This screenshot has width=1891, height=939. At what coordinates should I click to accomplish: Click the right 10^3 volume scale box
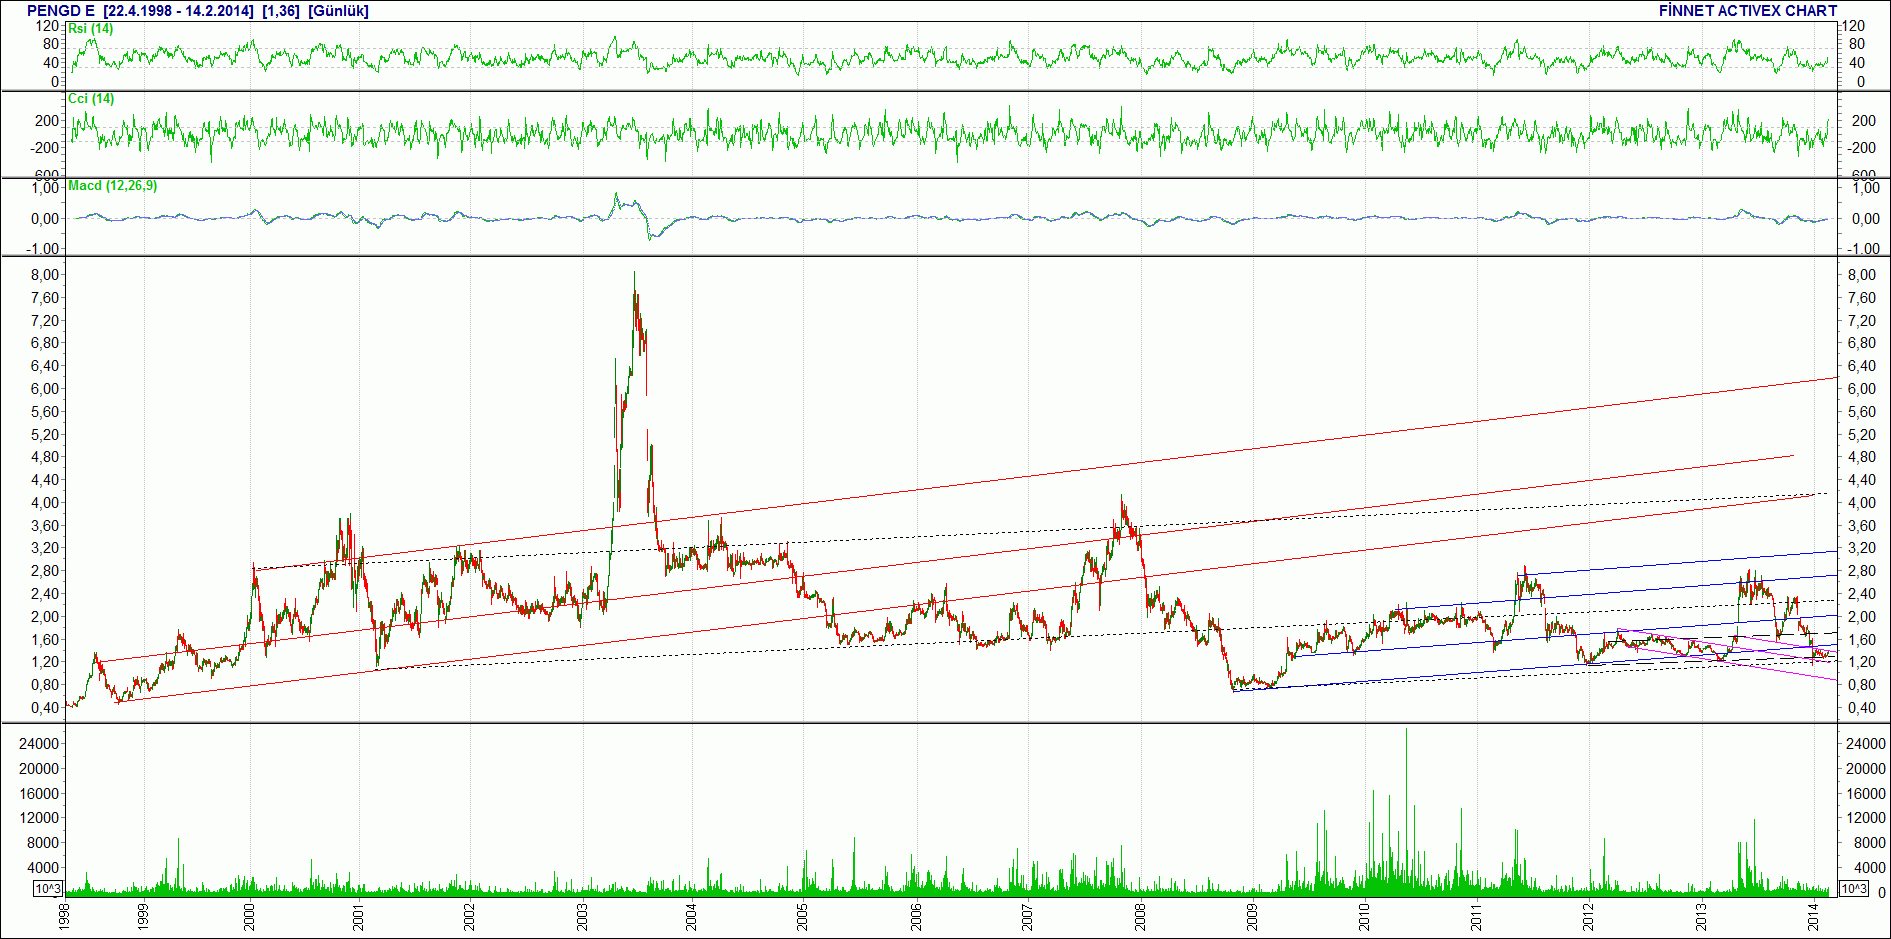[1853, 889]
